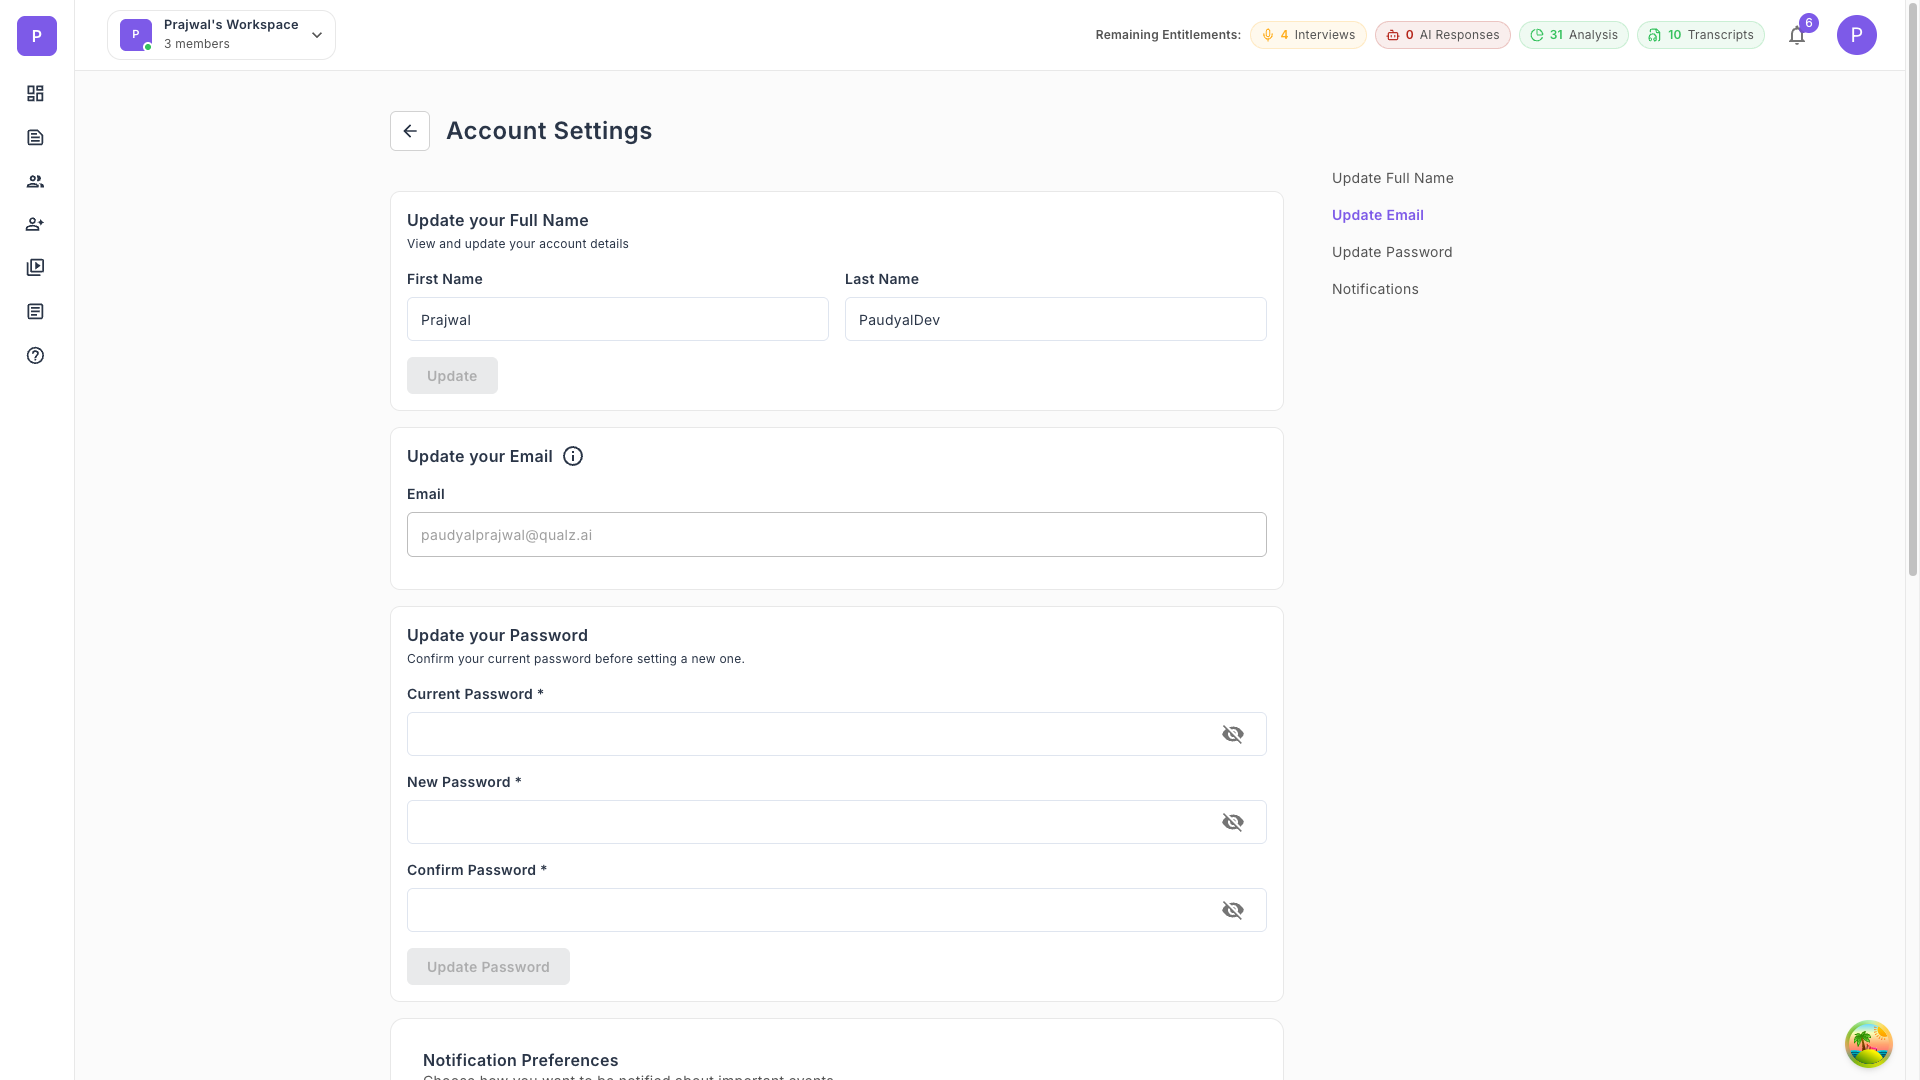Open the team members icon in sidebar
The width and height of the screenshot is (1920, 1080).
tap(35, 181)
